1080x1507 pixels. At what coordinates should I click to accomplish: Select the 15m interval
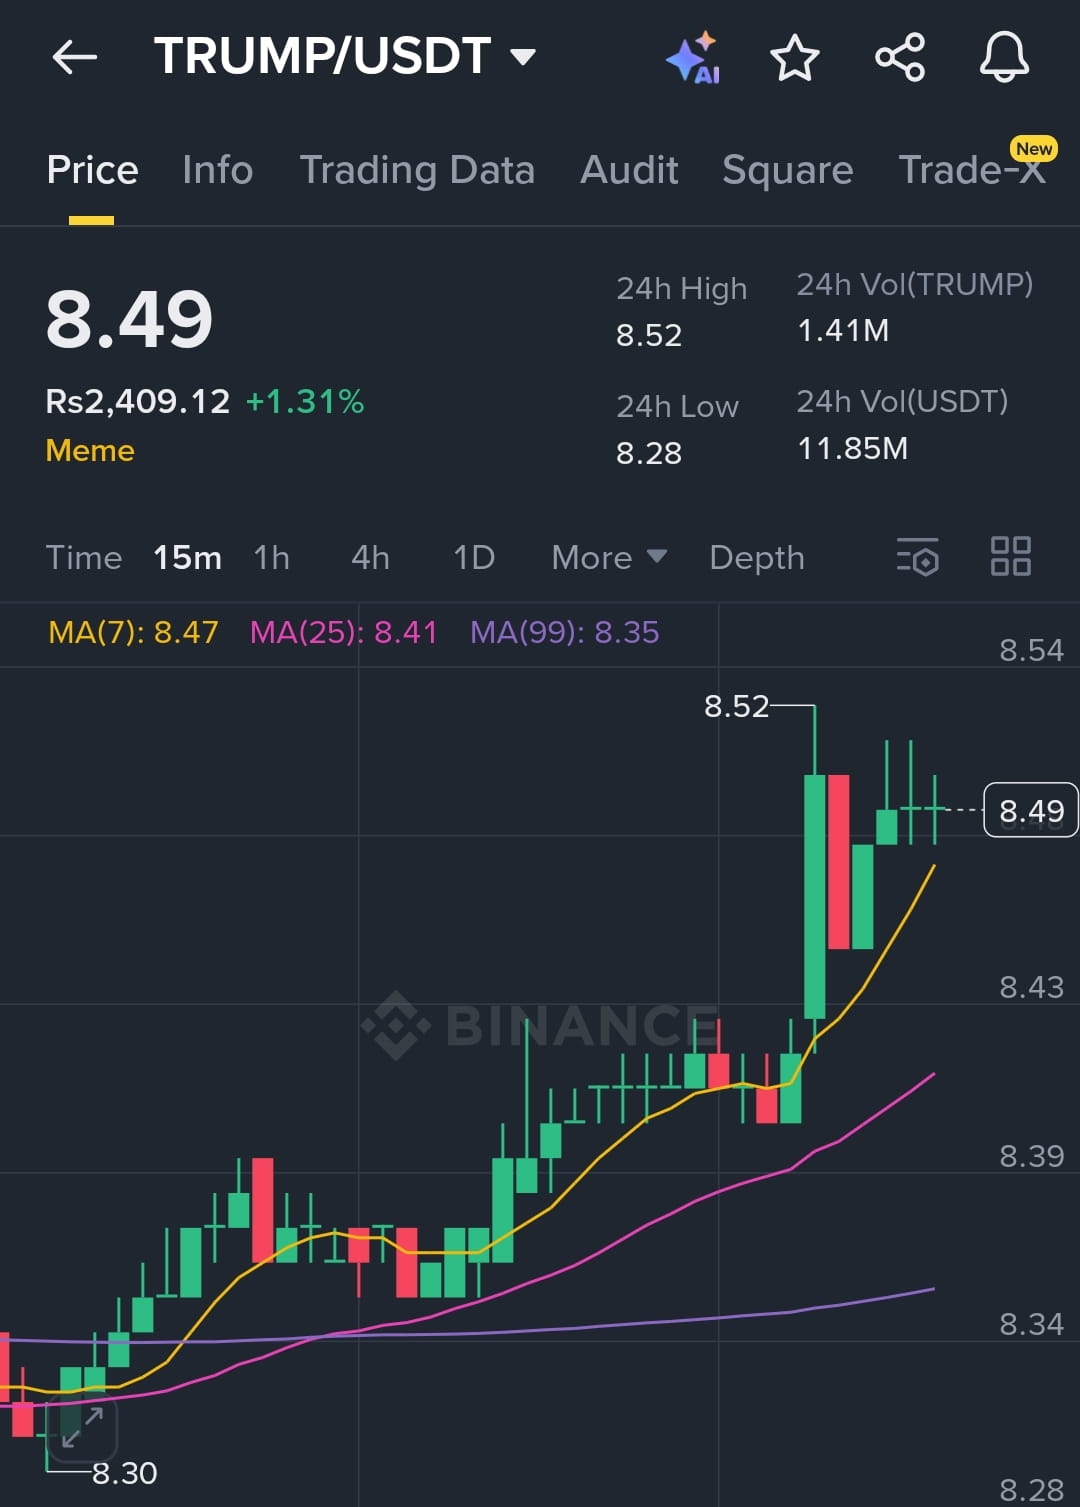click(187, 558)
